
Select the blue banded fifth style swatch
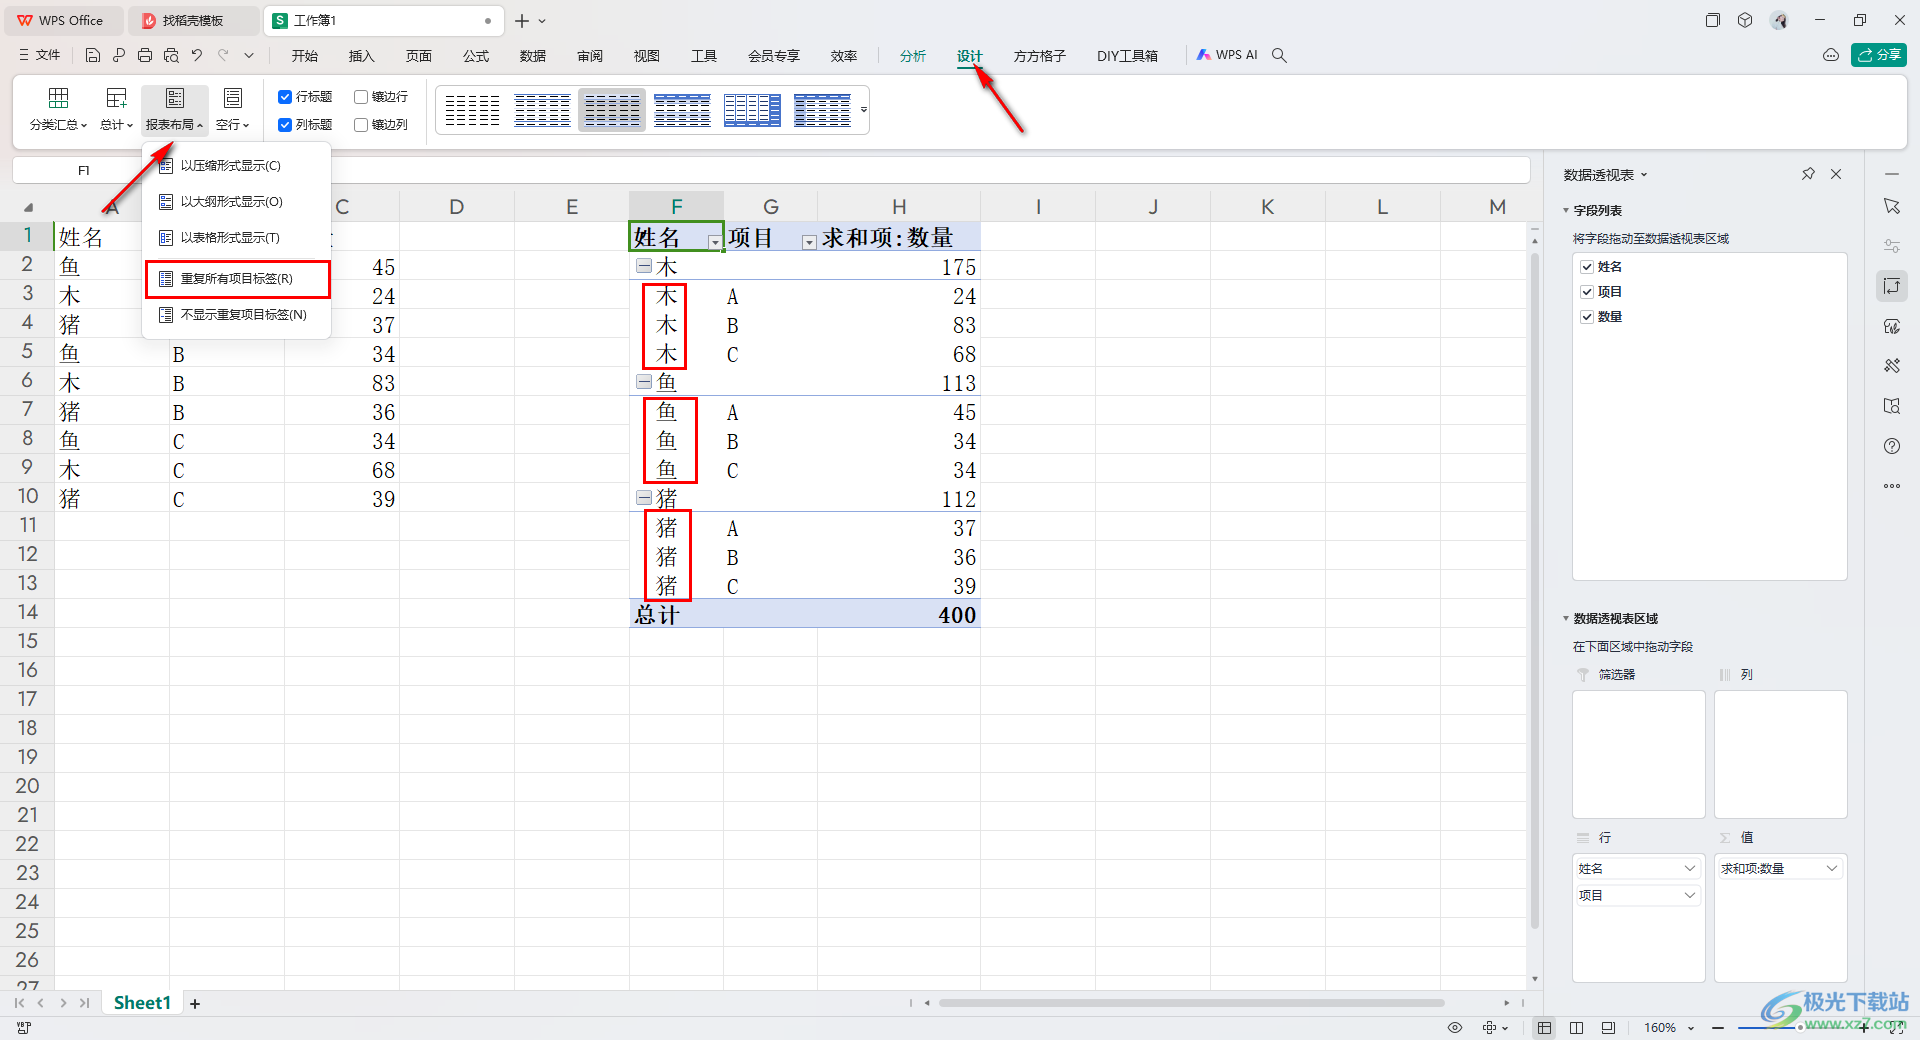752,110
